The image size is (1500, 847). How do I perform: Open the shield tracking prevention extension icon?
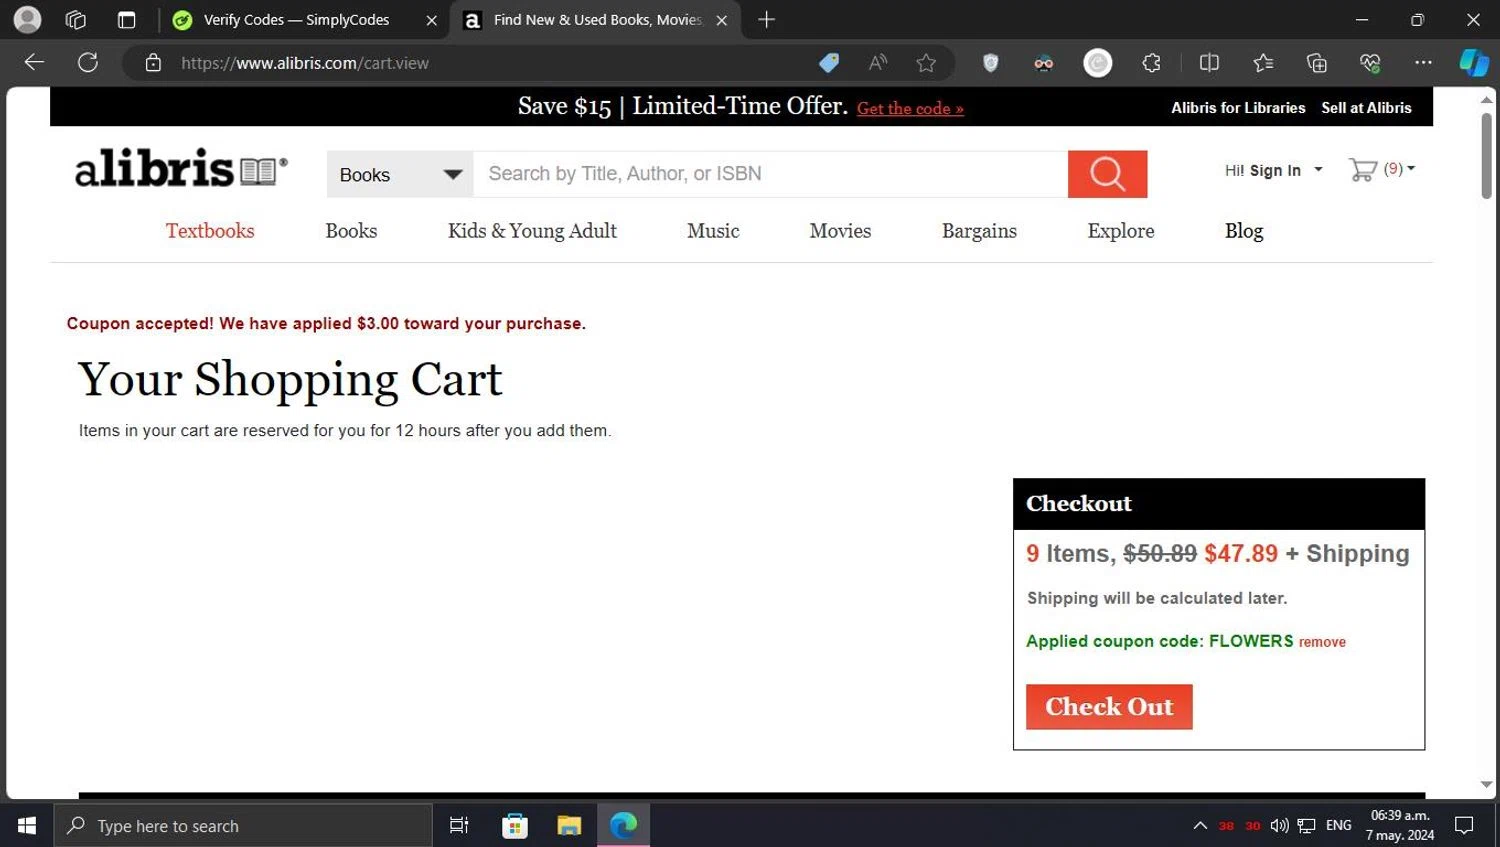coord(991,63)
